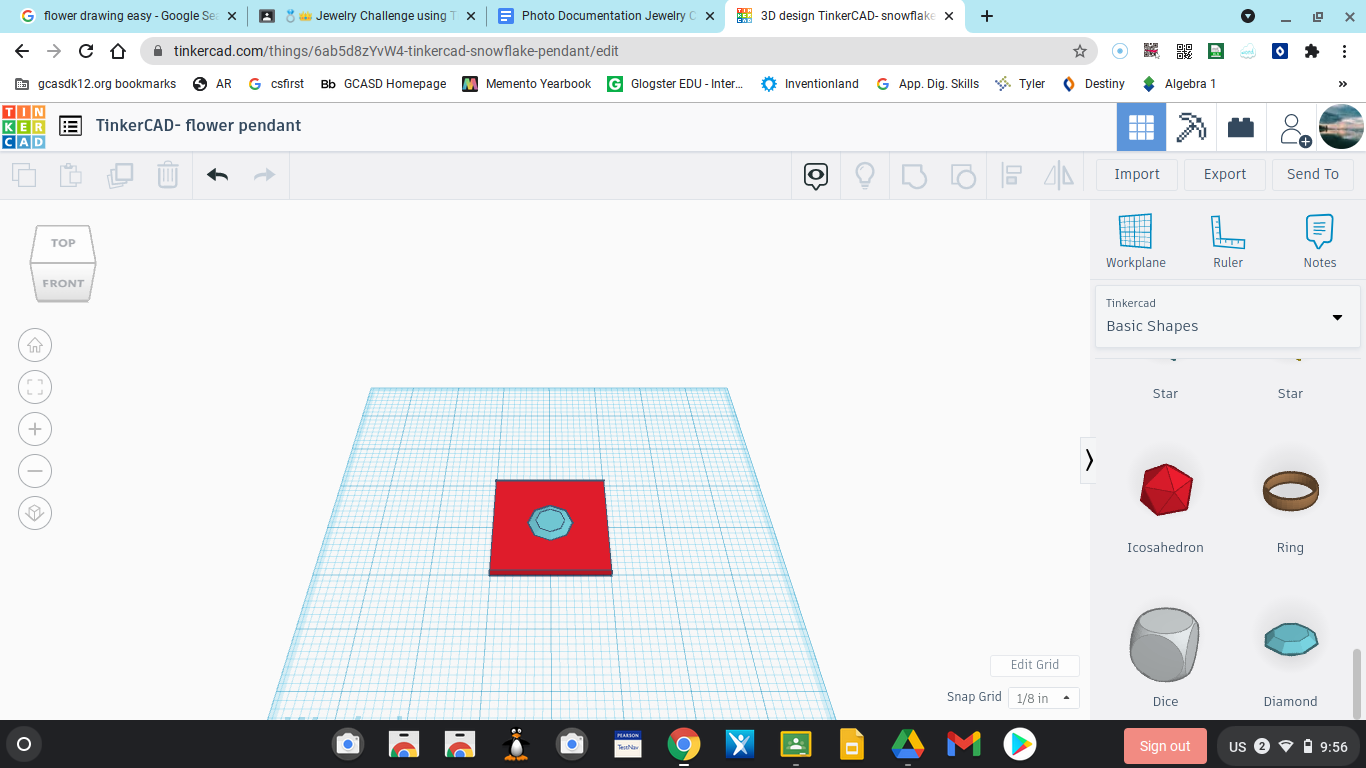Screen dimensions: 1366x768
Task: Click the Flip/Mirror tool icon
Action: (1059, 175)
